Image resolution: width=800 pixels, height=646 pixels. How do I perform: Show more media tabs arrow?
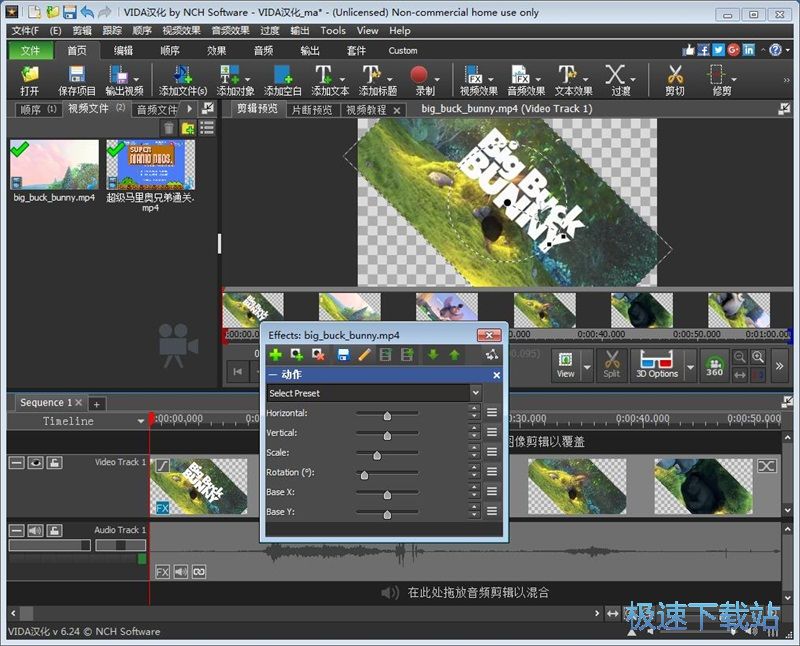190,109
